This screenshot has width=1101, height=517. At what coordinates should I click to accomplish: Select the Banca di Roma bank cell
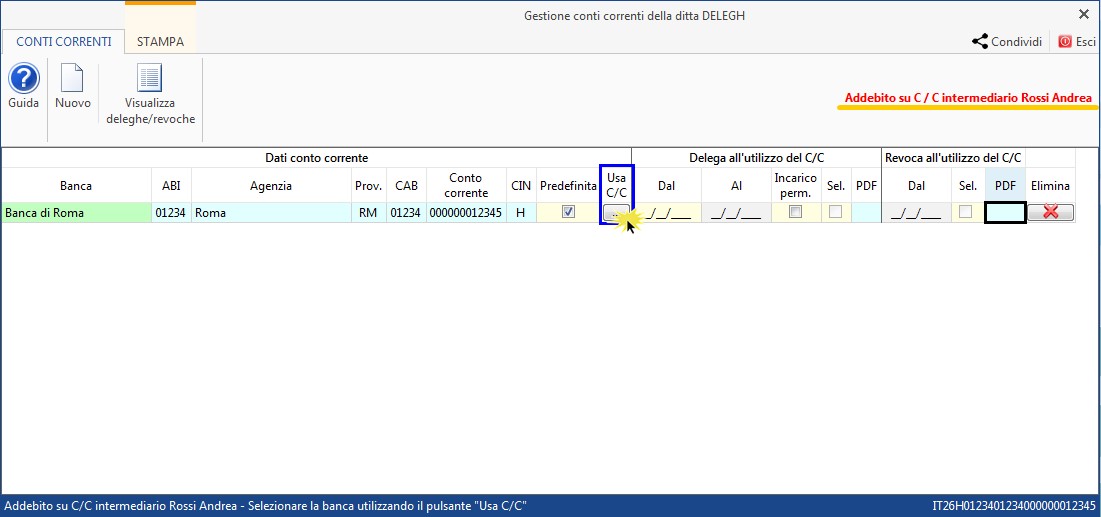(x=75, y=212)
